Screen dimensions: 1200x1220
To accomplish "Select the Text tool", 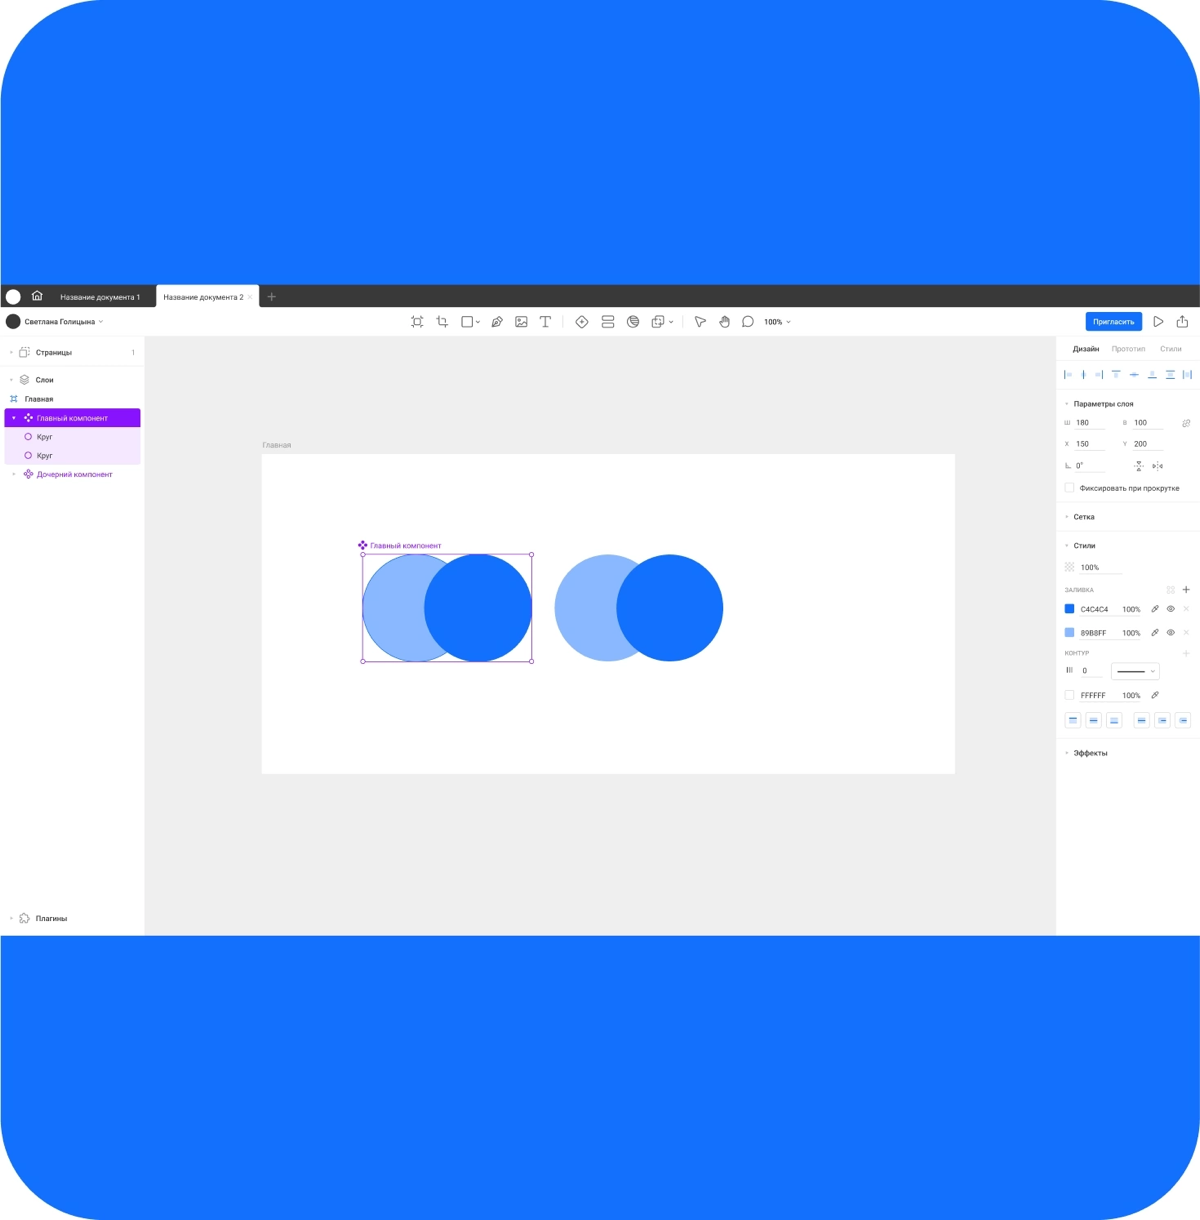I will tap(545, 322).
